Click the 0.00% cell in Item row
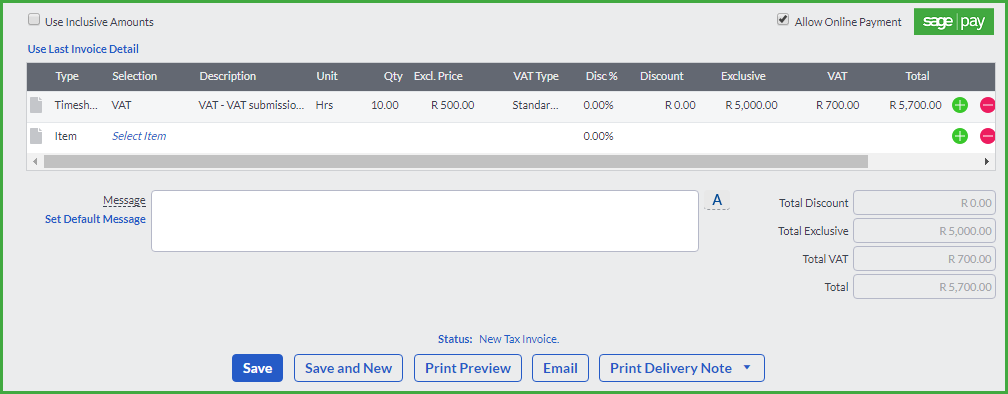The image size is (1008, 394). pos(598,136)
